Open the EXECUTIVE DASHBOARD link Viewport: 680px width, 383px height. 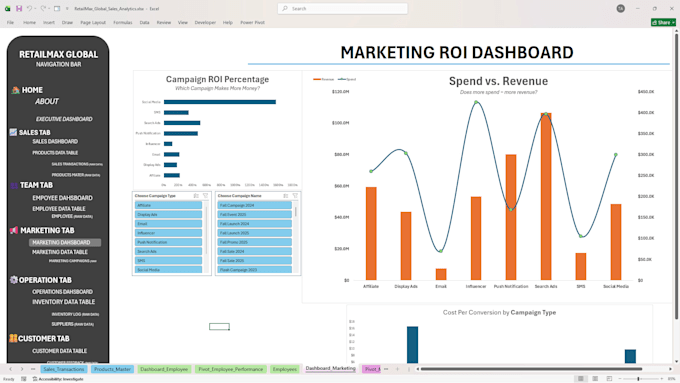point(64,119)
